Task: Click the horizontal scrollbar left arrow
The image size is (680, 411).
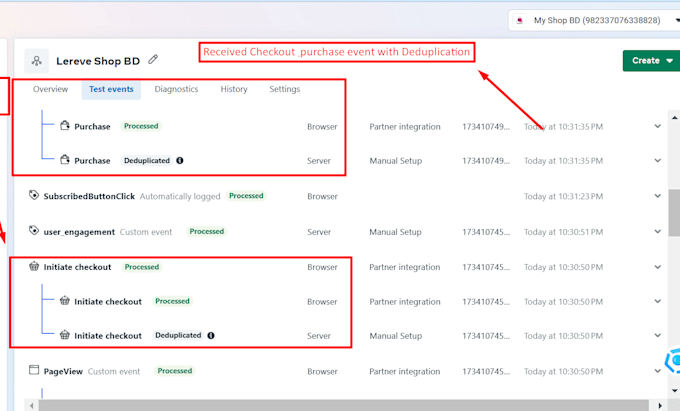Action: click(x=31, y=406)
